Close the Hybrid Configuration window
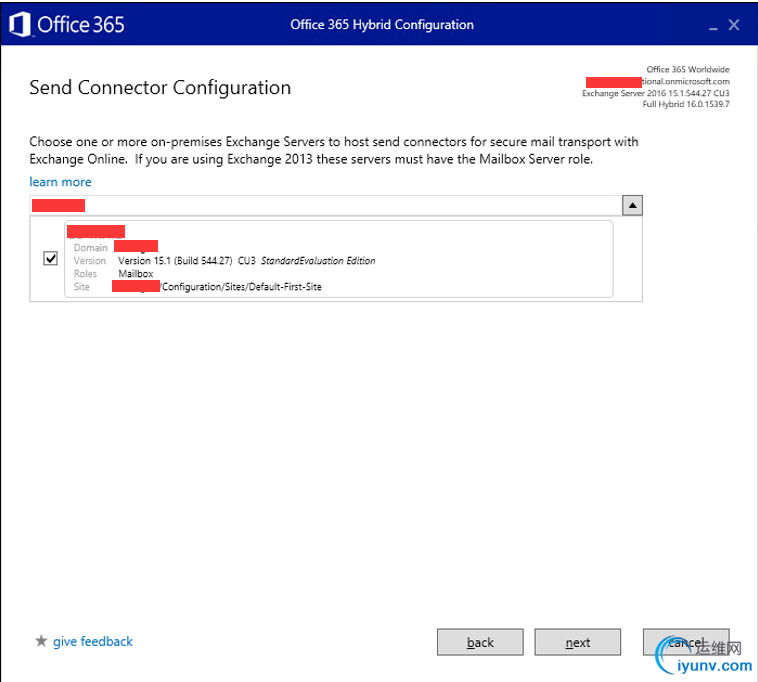 click(734, 25)
